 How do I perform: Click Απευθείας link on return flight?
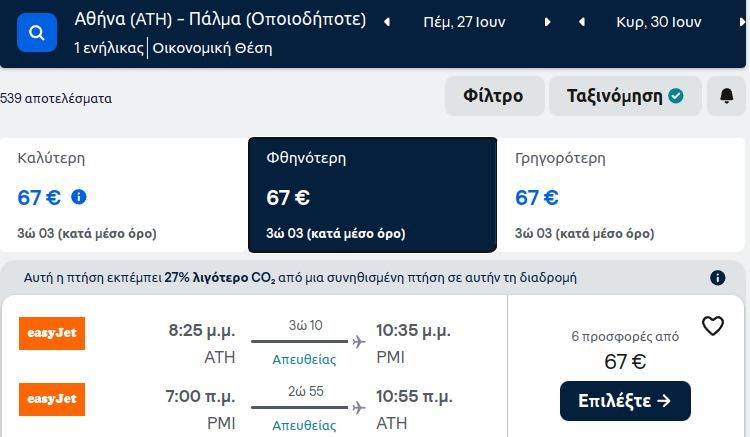304,426
